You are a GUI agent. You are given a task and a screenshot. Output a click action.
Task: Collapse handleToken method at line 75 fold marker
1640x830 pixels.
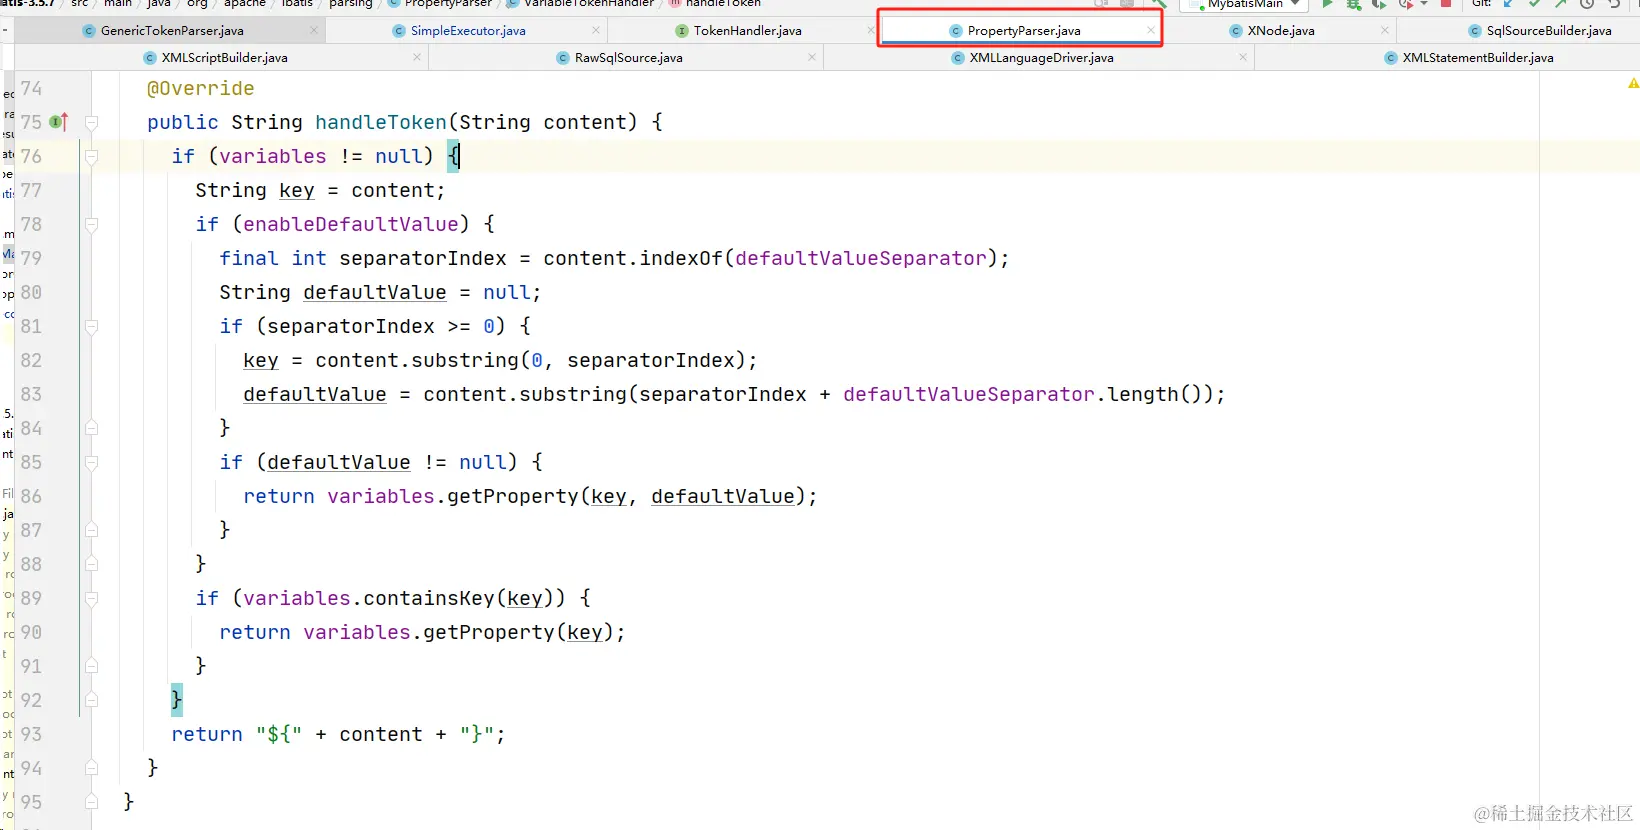[91, 123]
